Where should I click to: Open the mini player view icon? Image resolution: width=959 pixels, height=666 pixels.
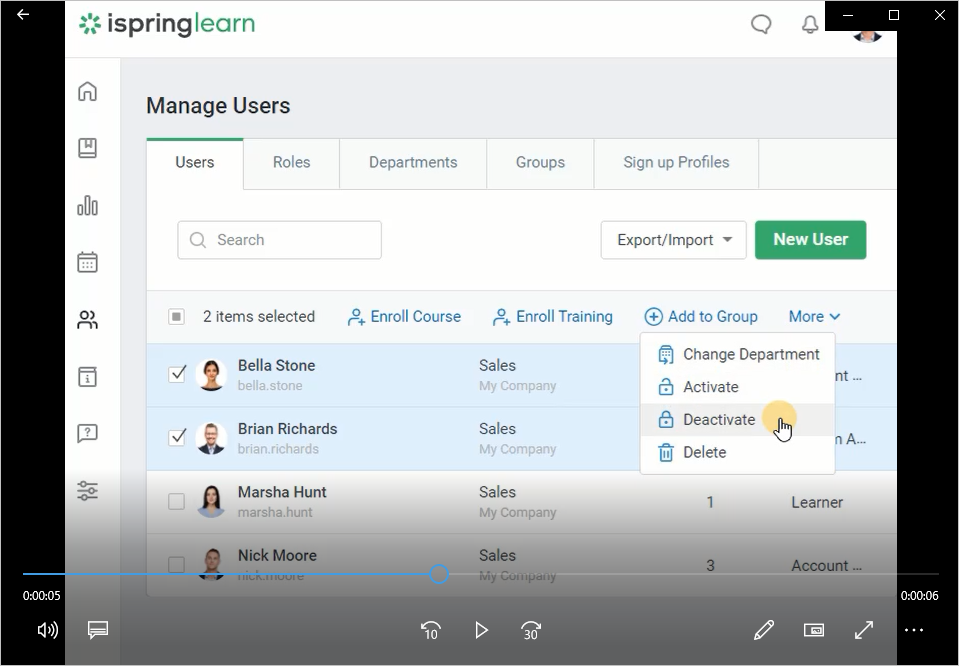click(813, 630)
